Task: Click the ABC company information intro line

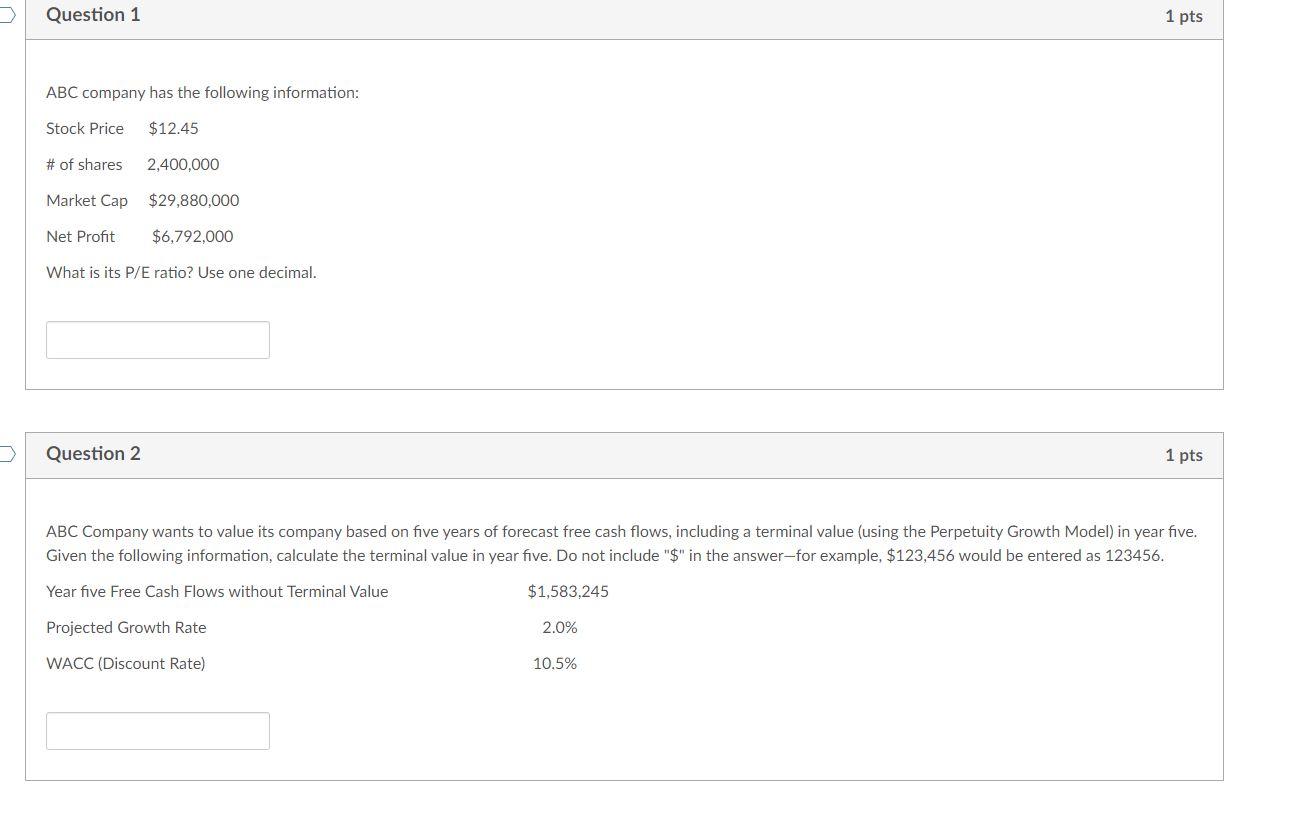Action: [x=202, y=92]
